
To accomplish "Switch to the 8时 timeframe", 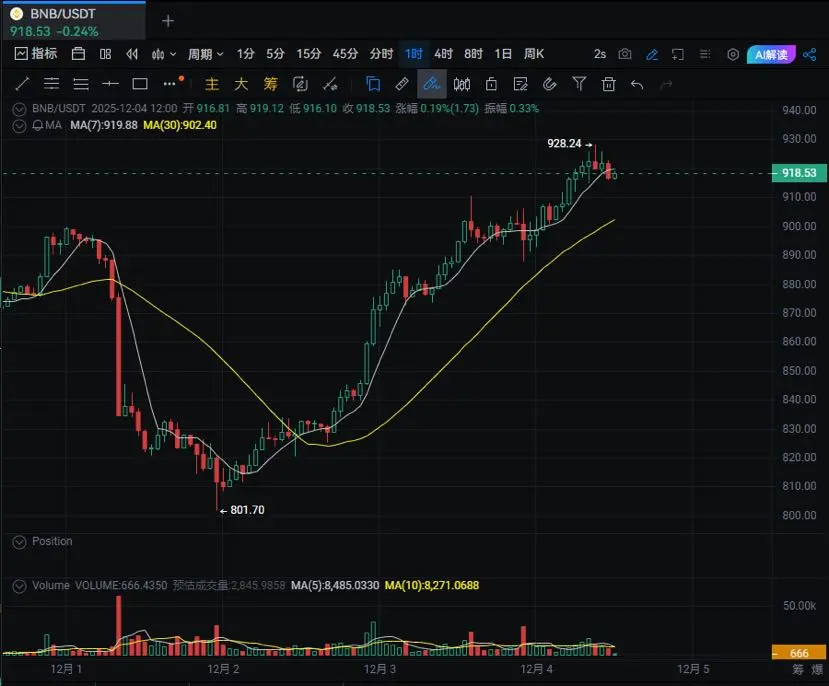I will (x=473, y=54).
